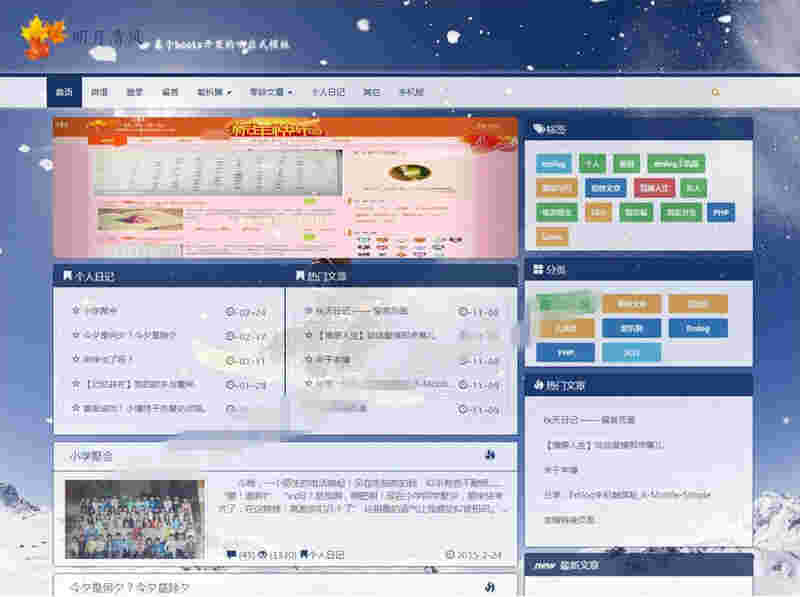Click the star icon of the 02-24 diary entry
This screenshot has width=800, height=597.
coord(76,310)
